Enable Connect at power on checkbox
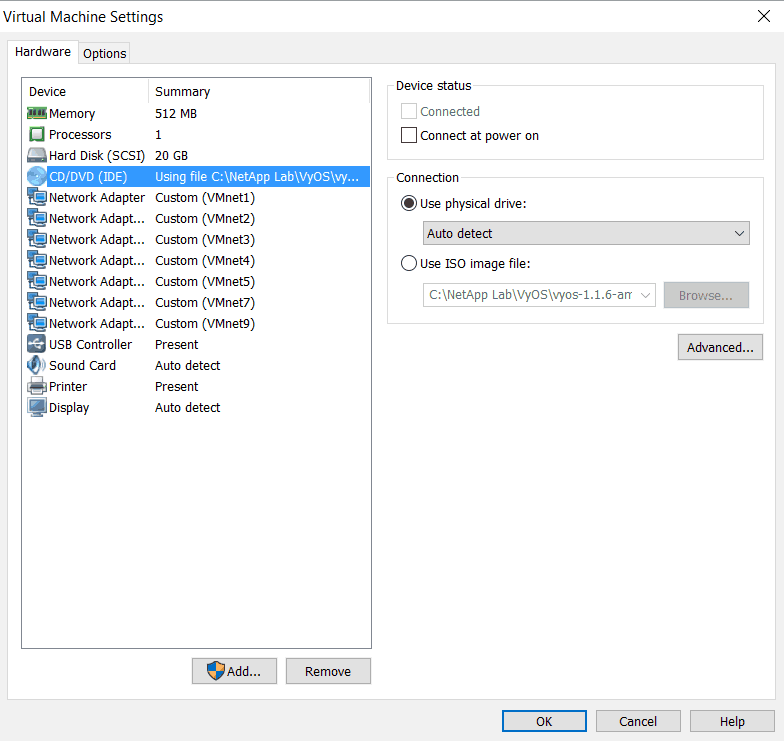Viewport: 784px width, 741px height. point(409,136)
